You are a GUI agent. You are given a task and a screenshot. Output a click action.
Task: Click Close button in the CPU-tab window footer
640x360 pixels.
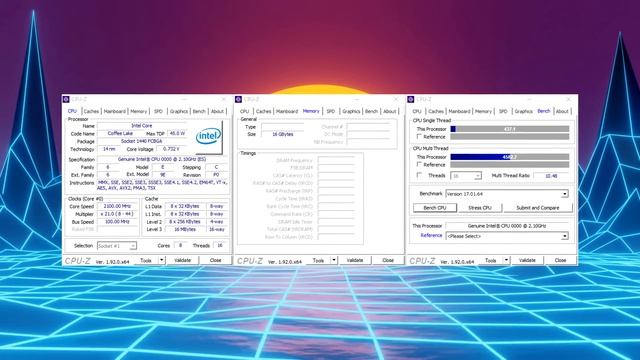pos(216,260)
